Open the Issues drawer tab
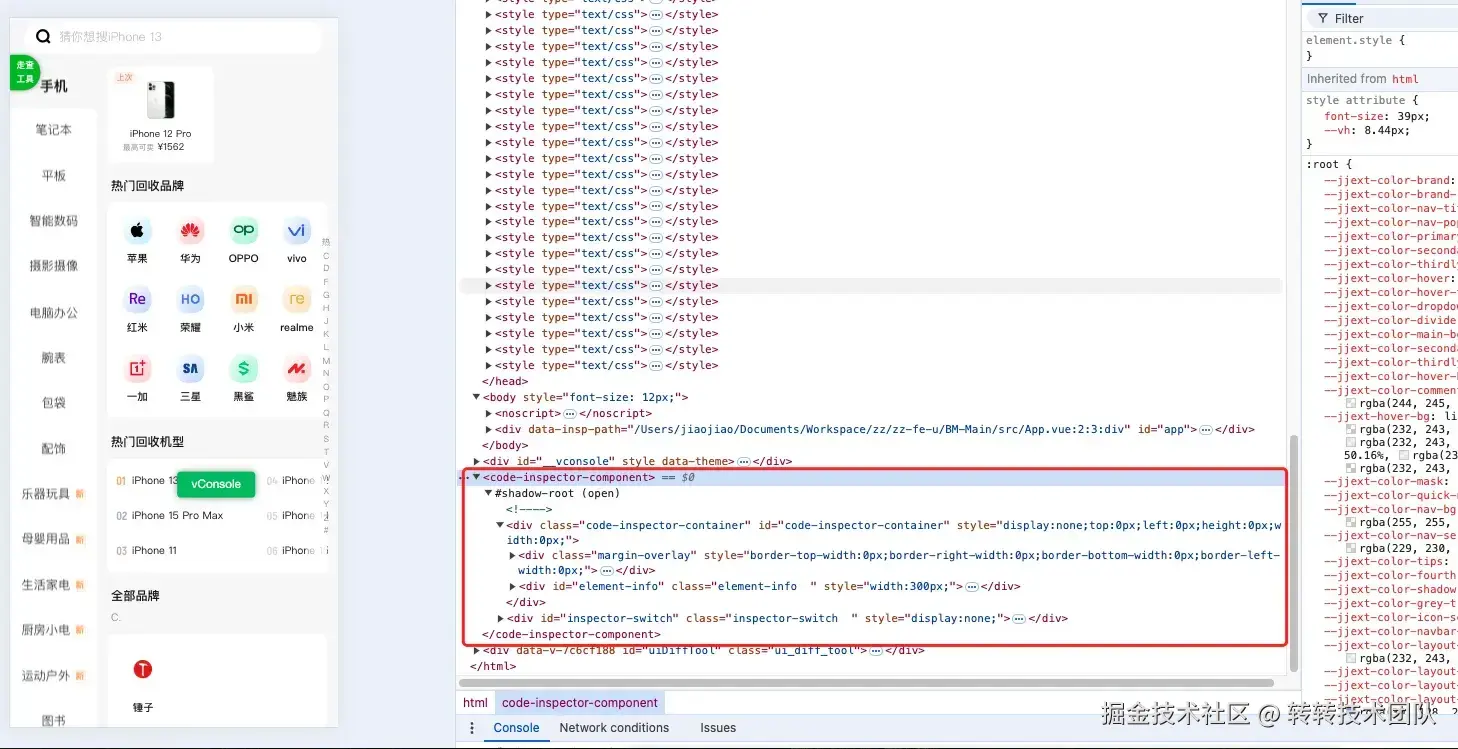The image size is (1458, 749). coord(718,728)
